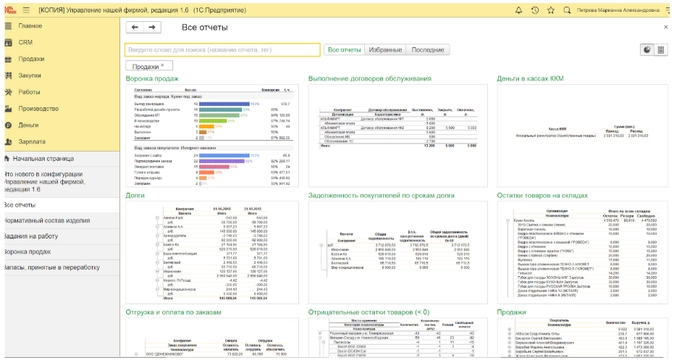674x361 pixels.
Task: Remove the Продажи tag filter
Action: 162,65
